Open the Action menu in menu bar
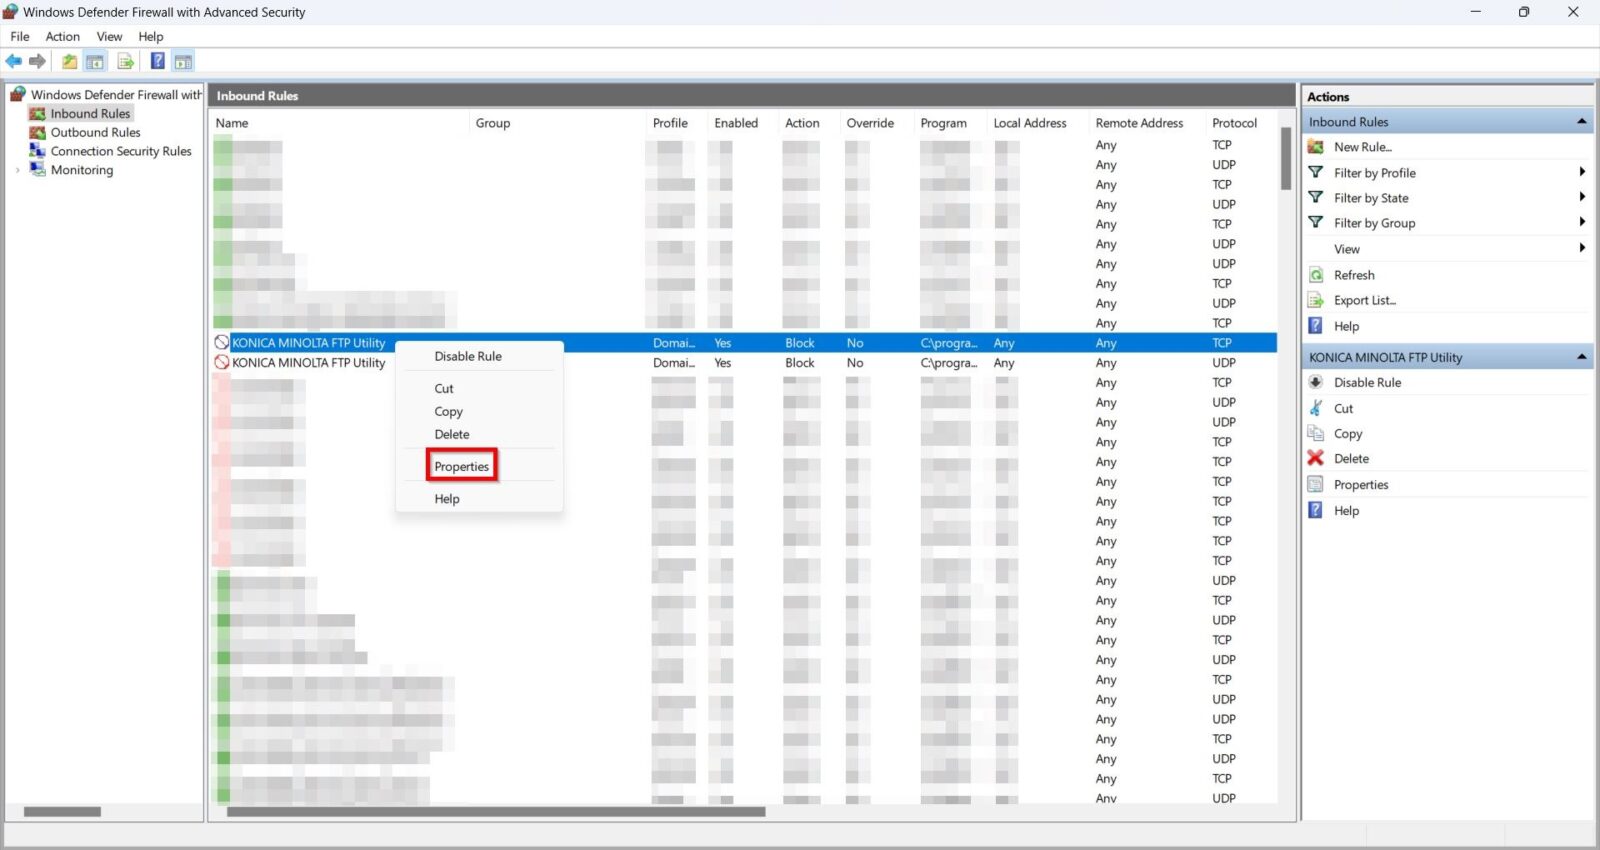 62,37
